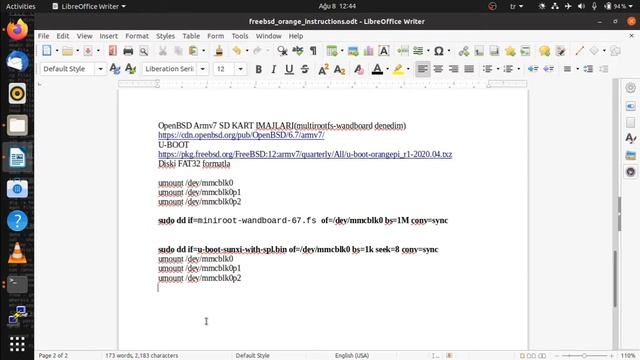The image size is (640, 360).
Task: Toggle italic formatting
Action: 273,69
